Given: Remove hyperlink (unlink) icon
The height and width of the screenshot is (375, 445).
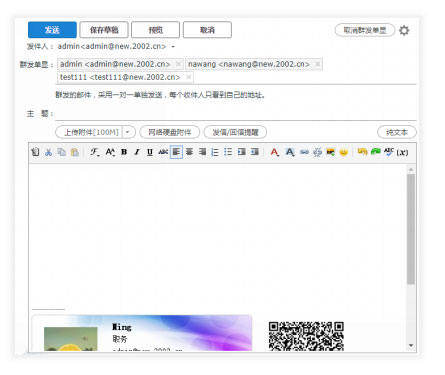Looking at the screenshot, I should coord(318,152).
